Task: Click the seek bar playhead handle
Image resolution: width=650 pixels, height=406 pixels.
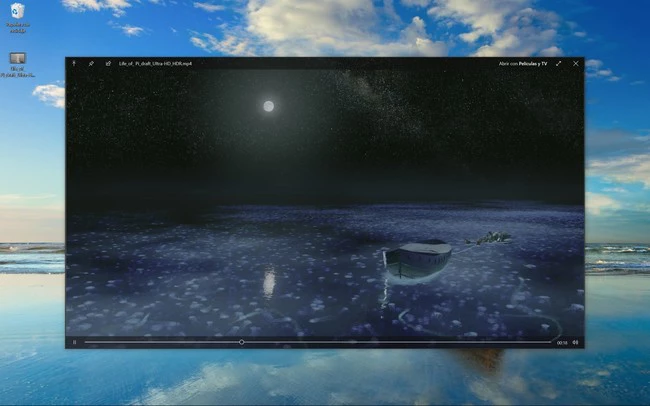Action: coord(241,342)
